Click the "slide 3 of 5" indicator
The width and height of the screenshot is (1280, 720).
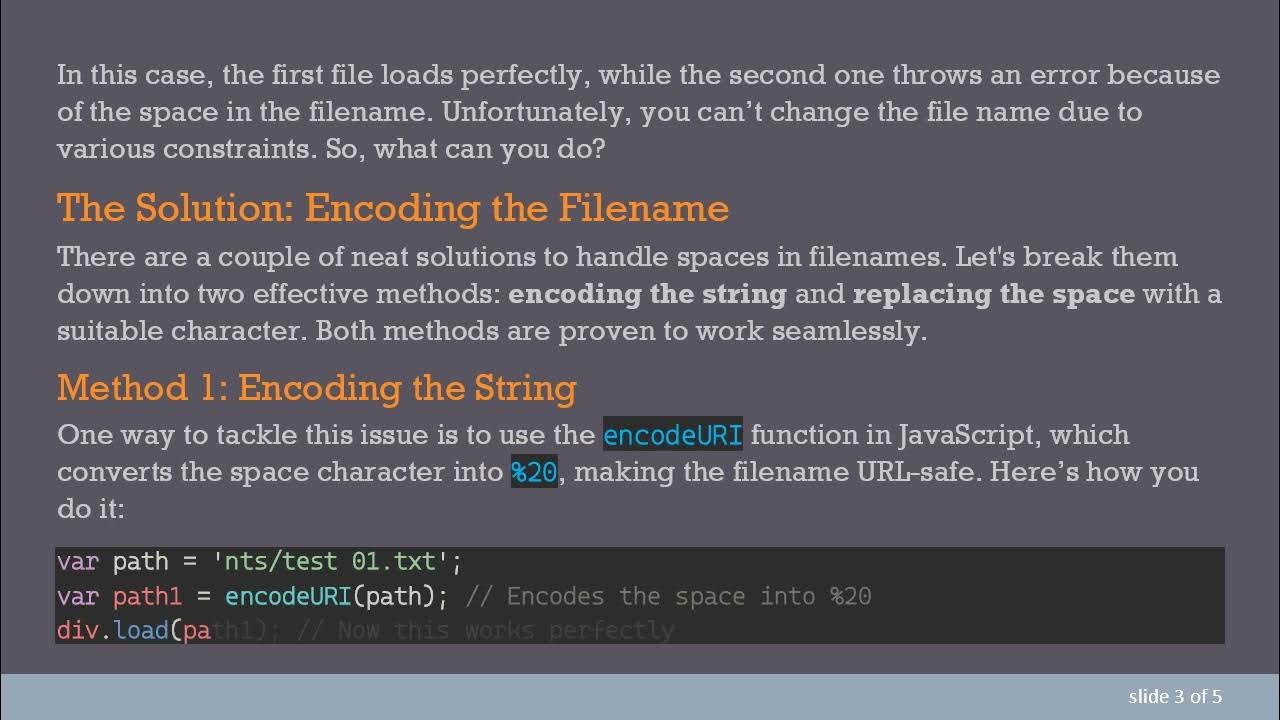pos(1175,696)
